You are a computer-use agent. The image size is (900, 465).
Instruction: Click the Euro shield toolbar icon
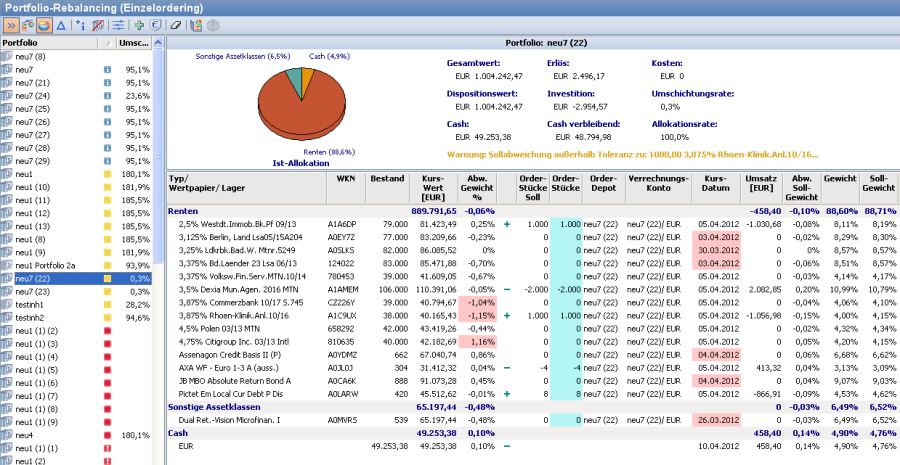click(155, 24)
